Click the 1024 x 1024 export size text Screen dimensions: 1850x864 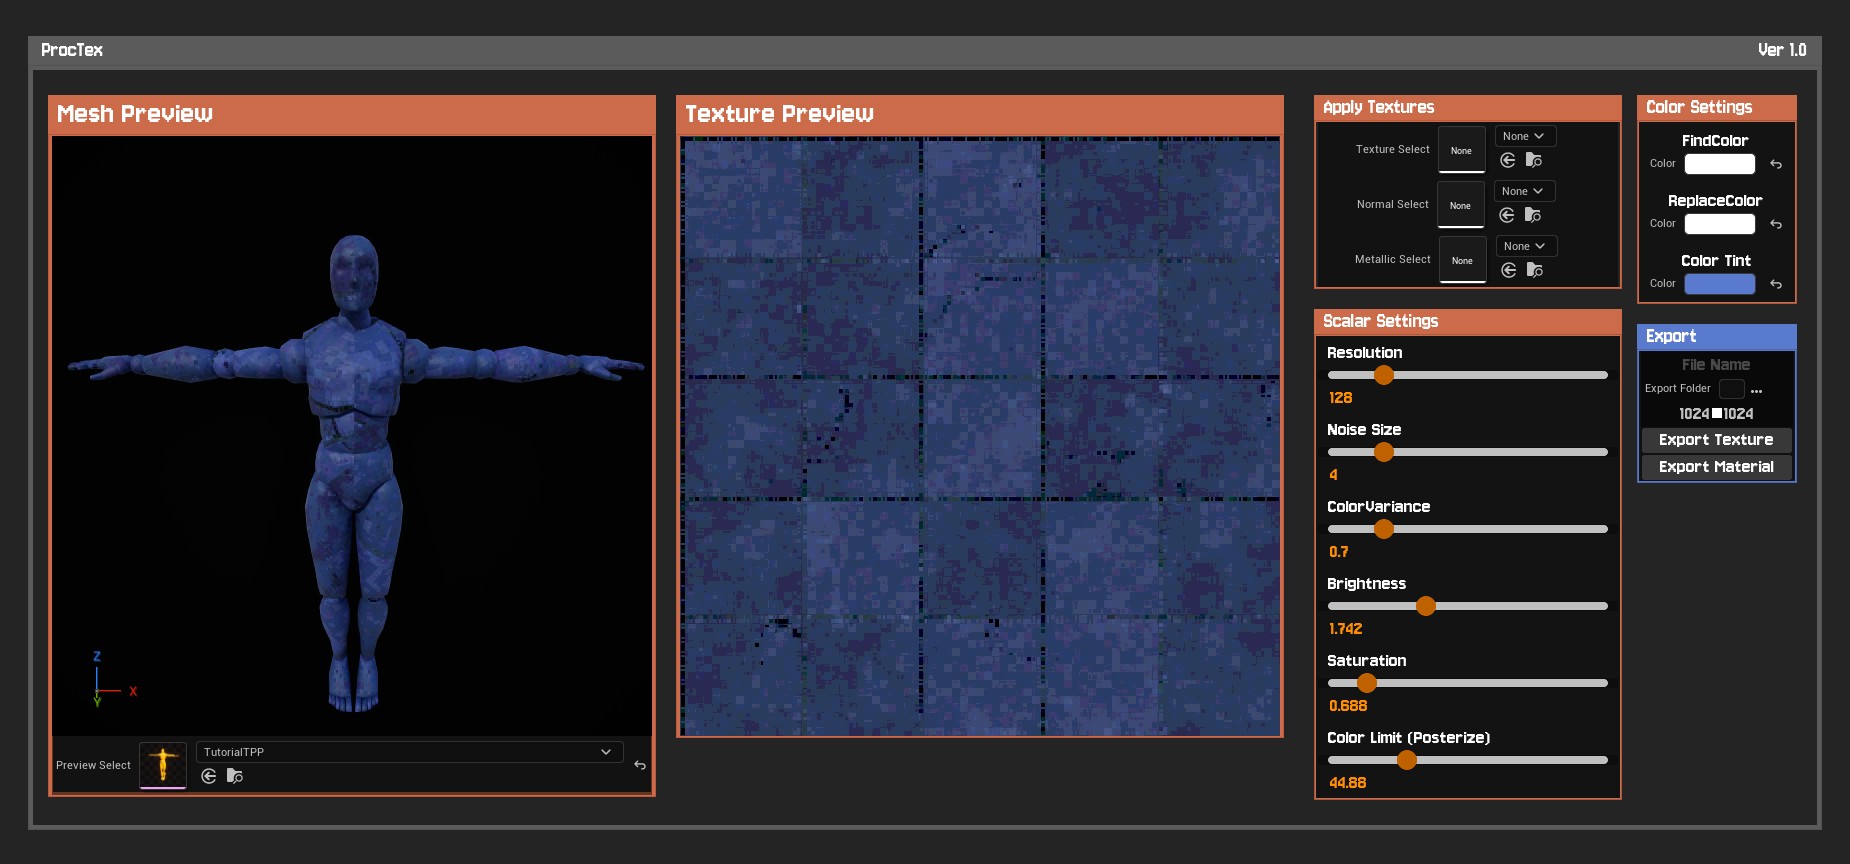[x=1716, y=414]
